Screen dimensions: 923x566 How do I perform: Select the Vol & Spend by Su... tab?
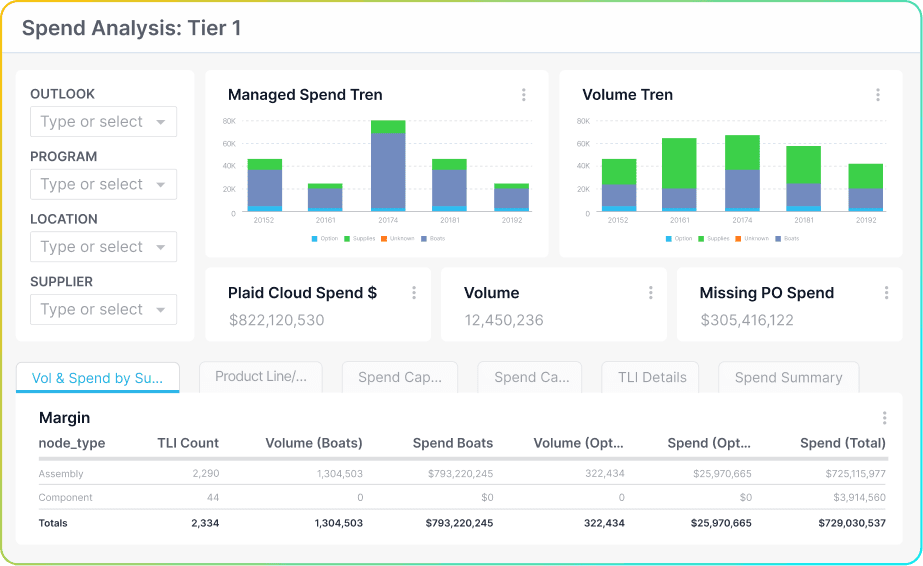coord(97,378)
